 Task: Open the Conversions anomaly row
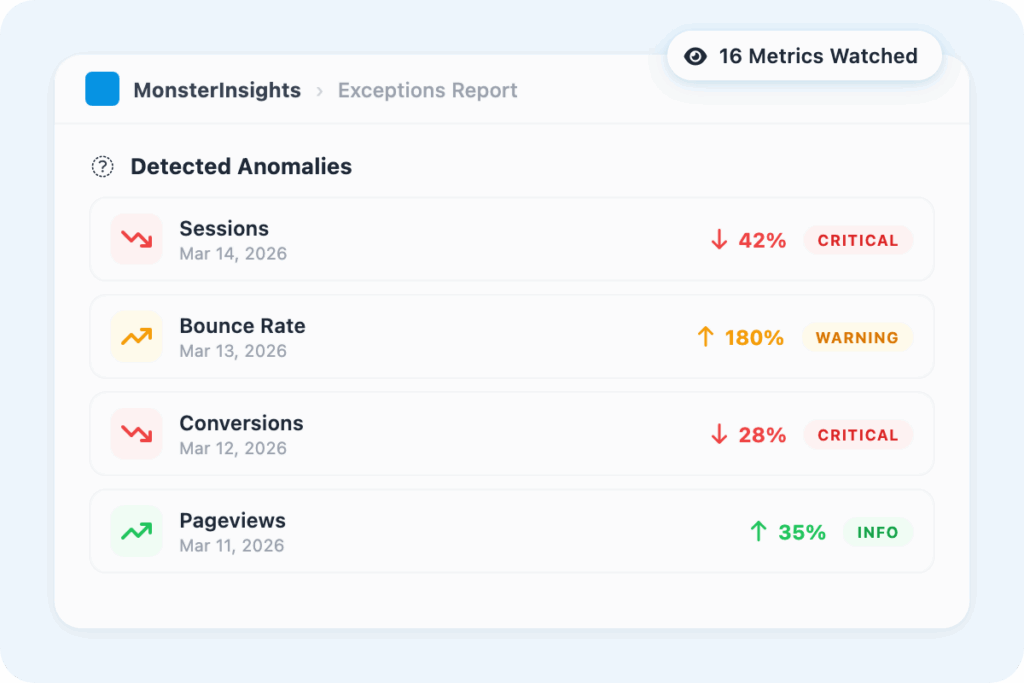(x=450, y=434)
